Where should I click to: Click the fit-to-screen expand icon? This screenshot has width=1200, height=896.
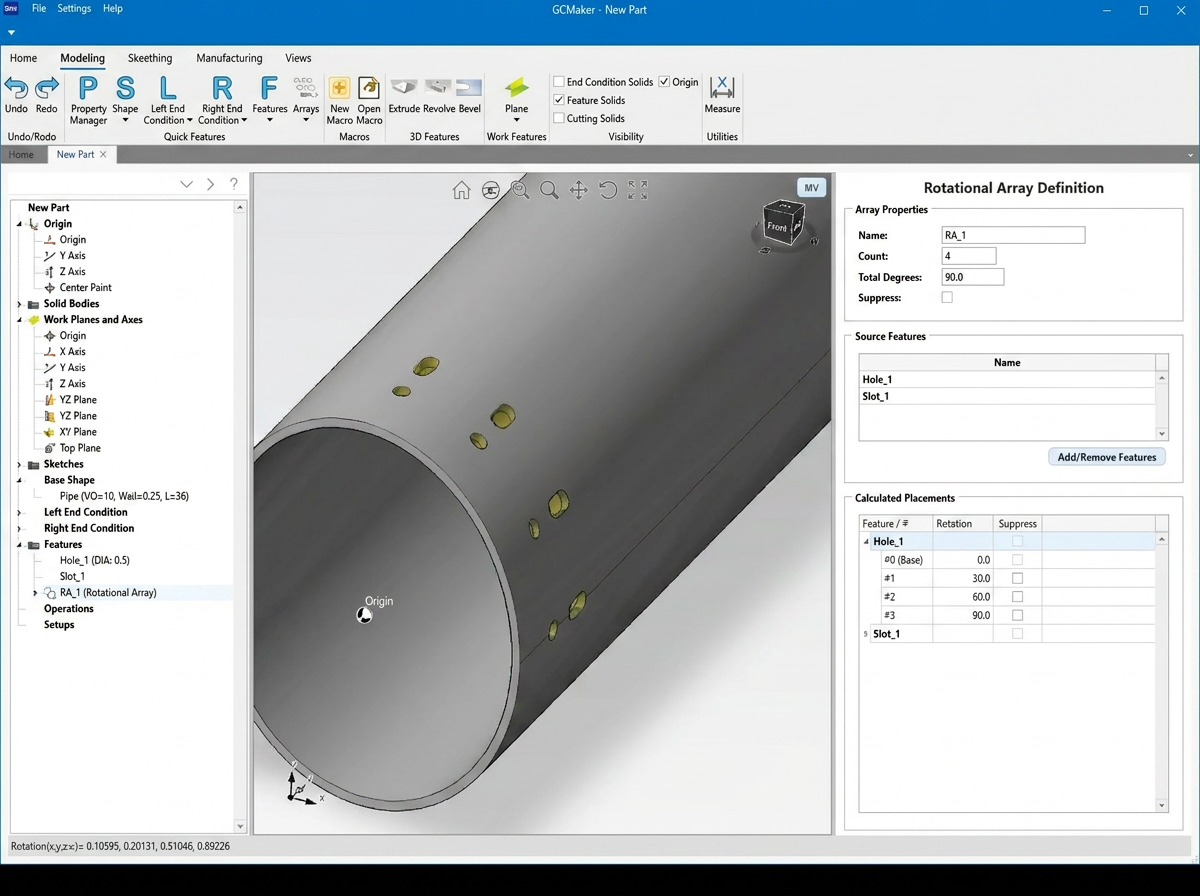pyautogui.click(x=638, y=190)
